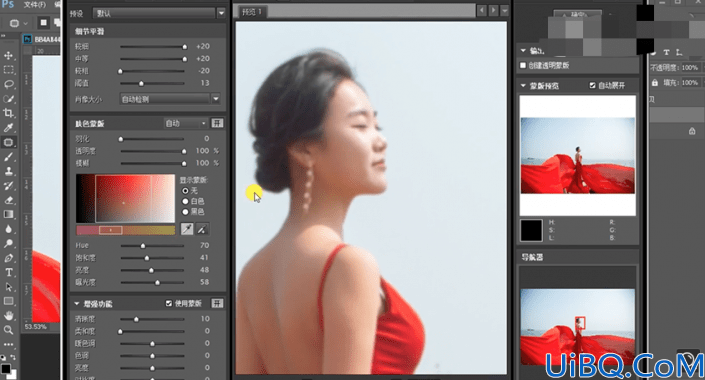Click the foreground color swatch in toolbar

click(5, 369)
